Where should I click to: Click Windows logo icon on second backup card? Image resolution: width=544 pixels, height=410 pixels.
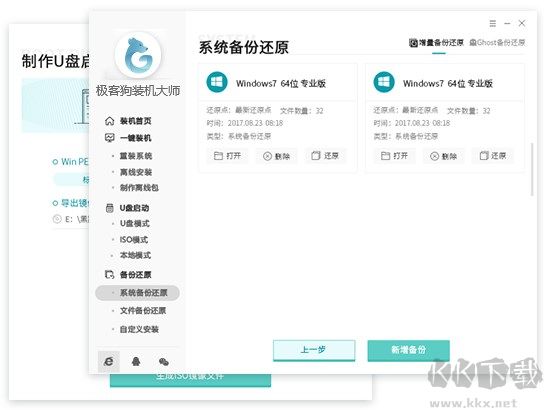click(384, 82)
